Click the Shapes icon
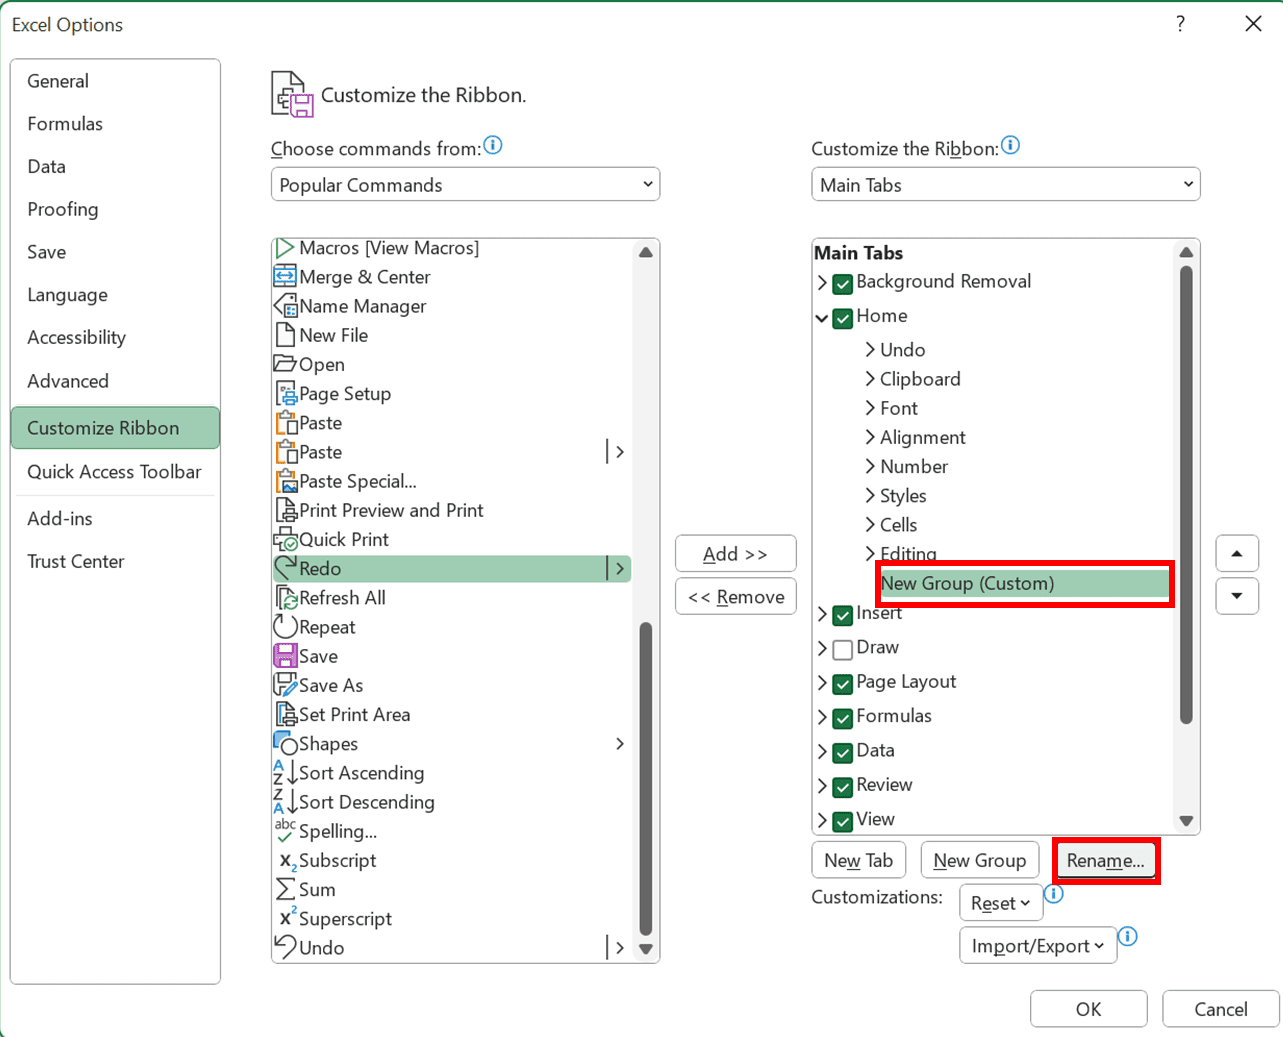The width and height of the screenshot is (1283, 1037). pos(285,743)
